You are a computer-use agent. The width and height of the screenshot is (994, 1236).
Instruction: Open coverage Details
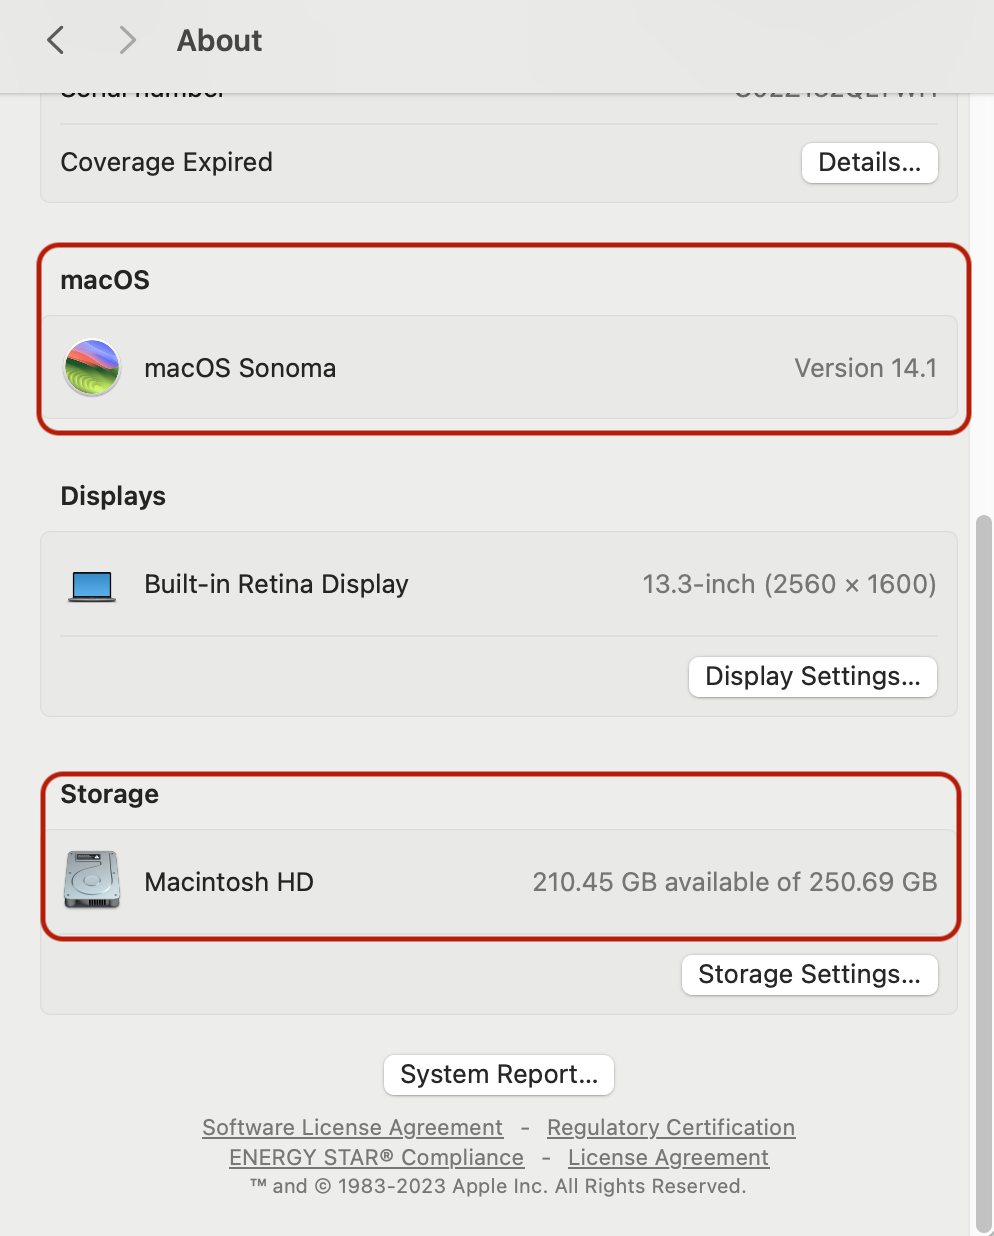point(870,162)
